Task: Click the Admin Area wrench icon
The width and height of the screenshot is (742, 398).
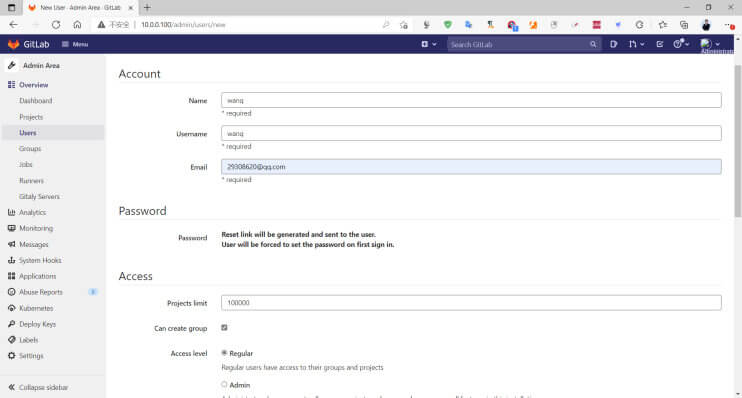Action: [12, 65]
